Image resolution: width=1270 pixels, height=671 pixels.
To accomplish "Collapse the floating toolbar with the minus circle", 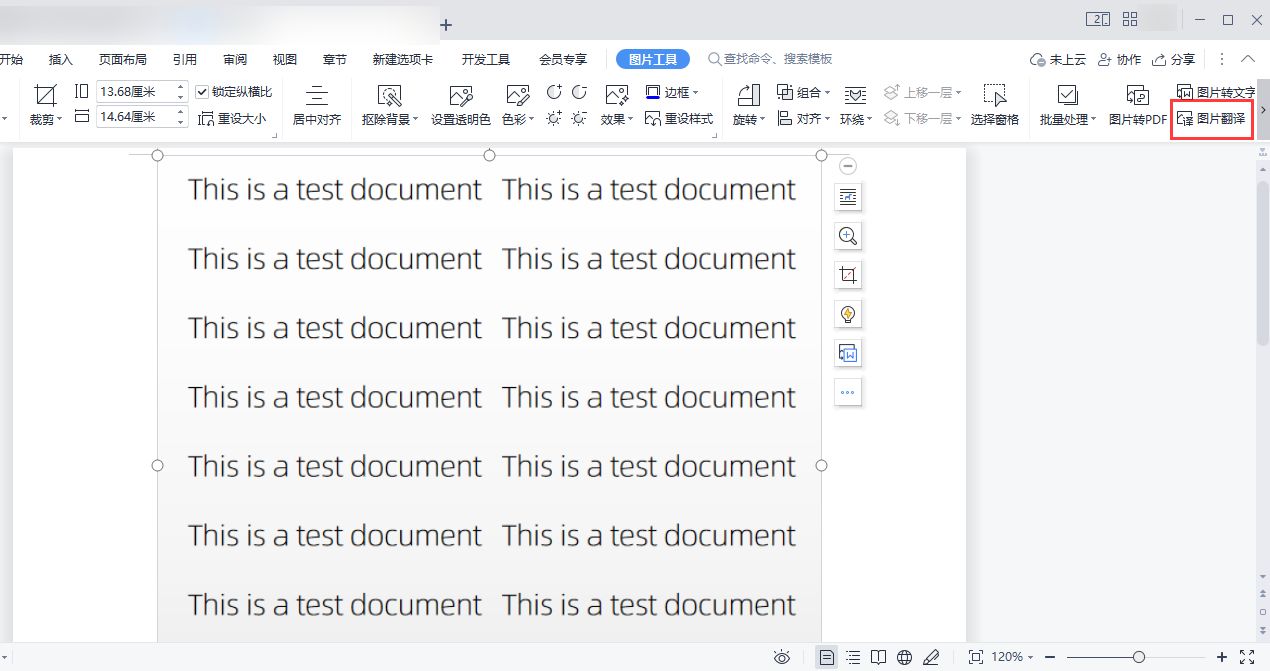I will [848, 166].
